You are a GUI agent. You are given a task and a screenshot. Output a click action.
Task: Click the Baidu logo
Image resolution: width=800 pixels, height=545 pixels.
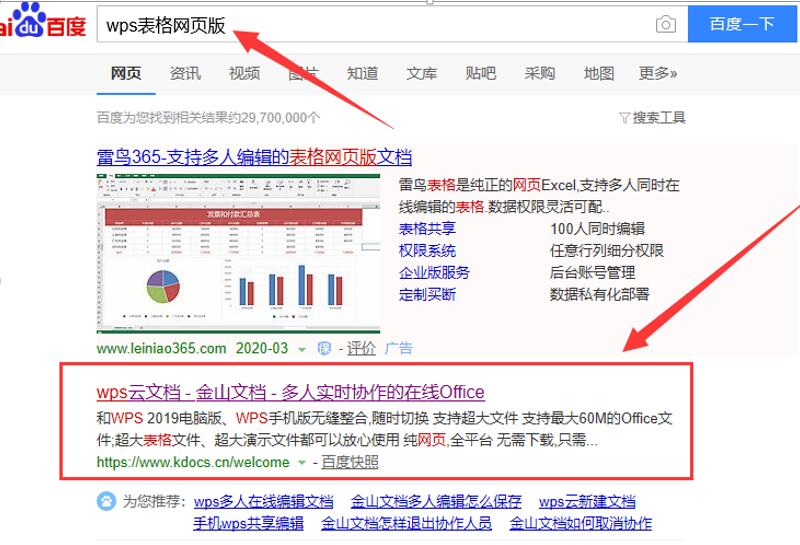(43, 21)
